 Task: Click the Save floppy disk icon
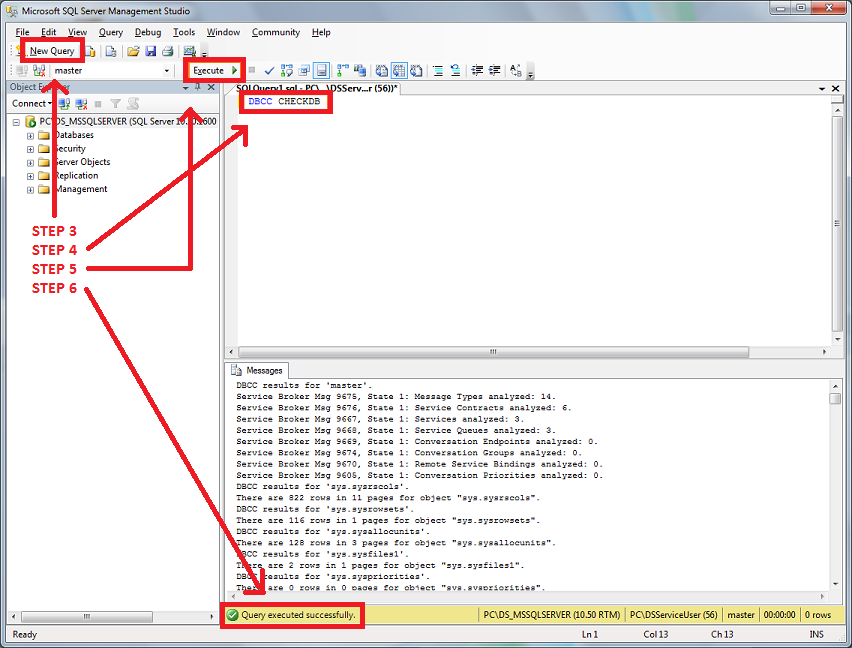coord(150,51)
